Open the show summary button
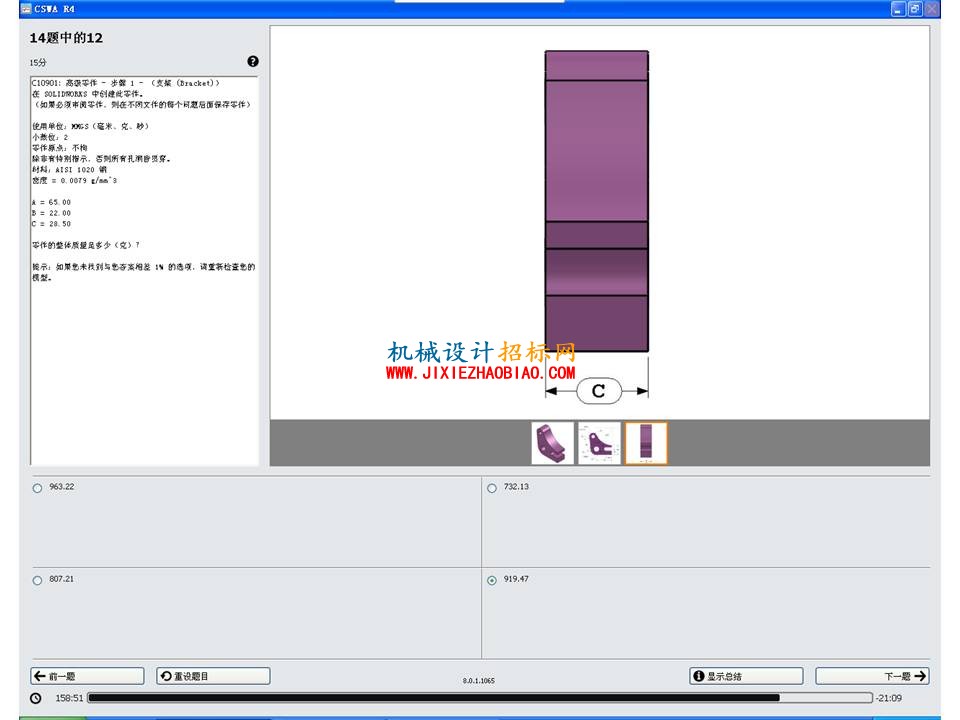The image size is (960, 720). click(746, 676)
